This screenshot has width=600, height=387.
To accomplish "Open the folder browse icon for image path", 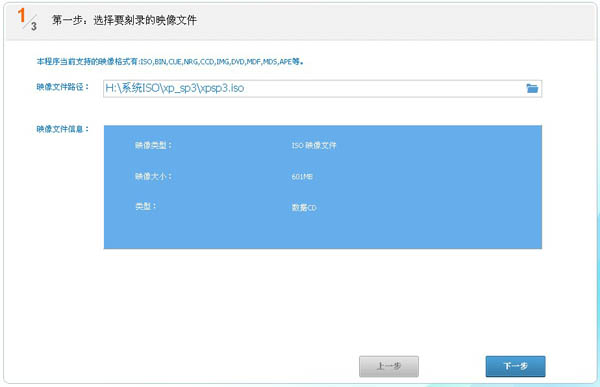I will (532, 88).
